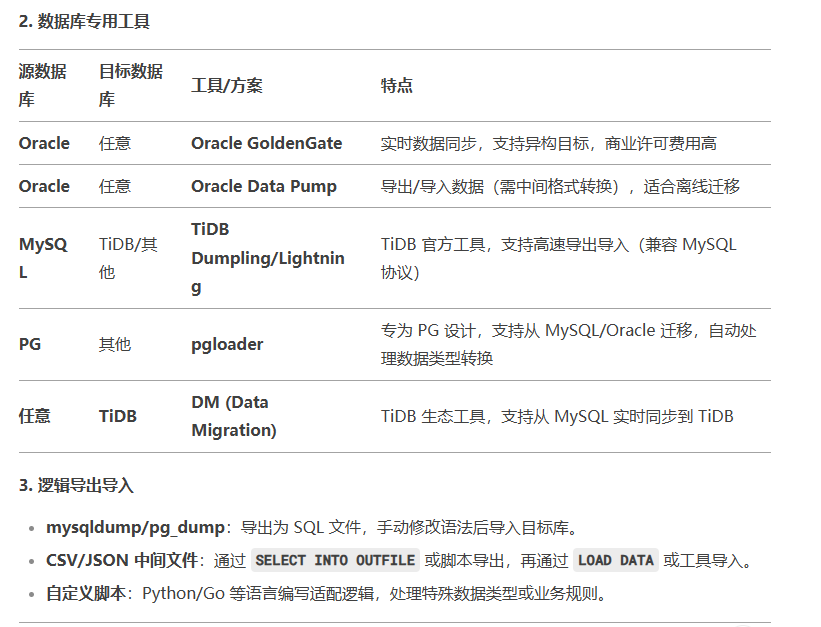This screenshot has height=627, width=821.
Task: Select the "MySQL" source database cell
Action: 43,258
